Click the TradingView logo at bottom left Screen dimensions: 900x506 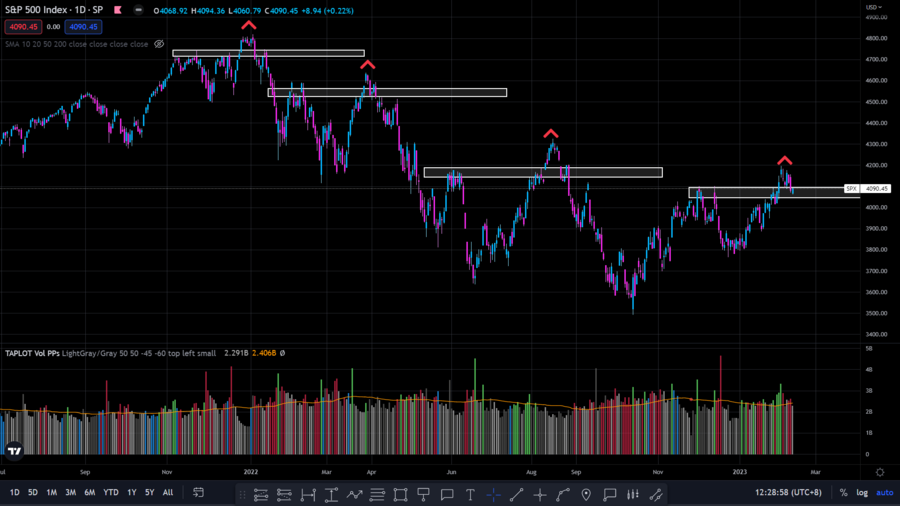pyautogui.click(x=14, y=451)
